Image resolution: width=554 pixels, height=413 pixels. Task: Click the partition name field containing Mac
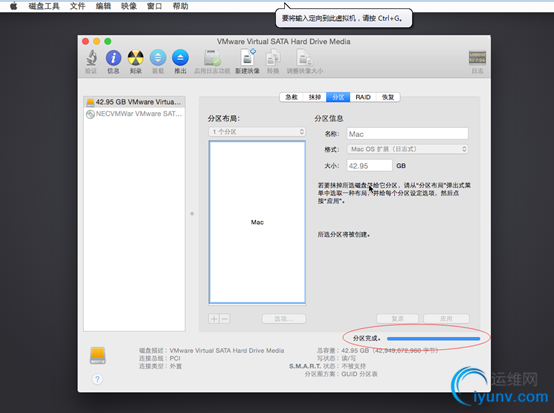pos(407,134)
